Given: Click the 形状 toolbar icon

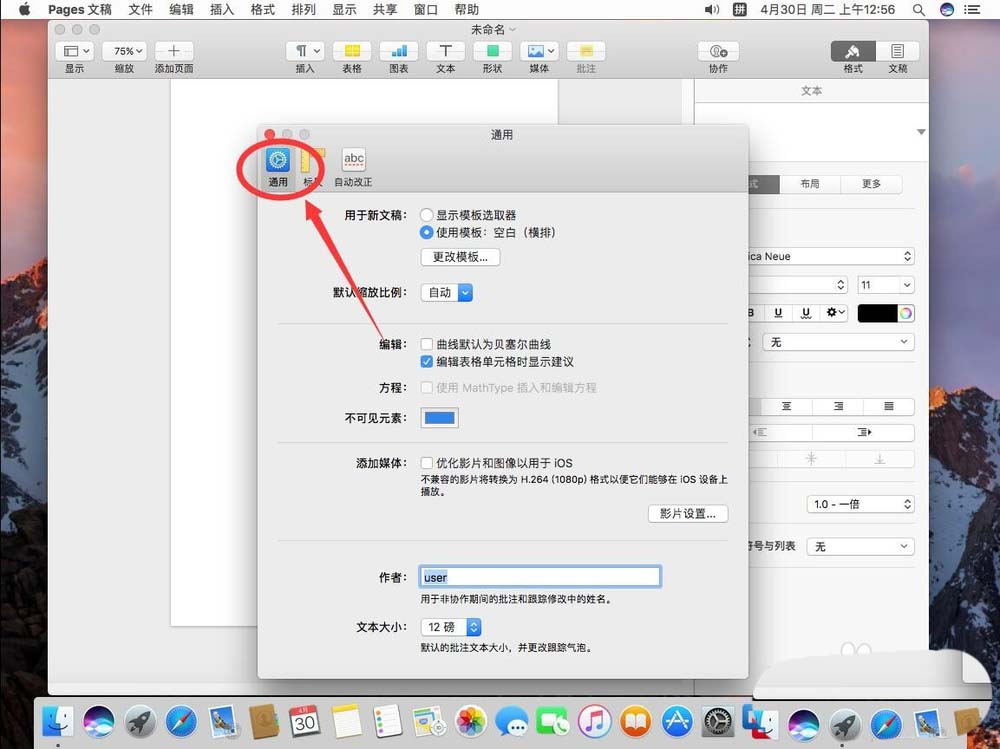Looking at the screenshot, I should click(492, 50).
